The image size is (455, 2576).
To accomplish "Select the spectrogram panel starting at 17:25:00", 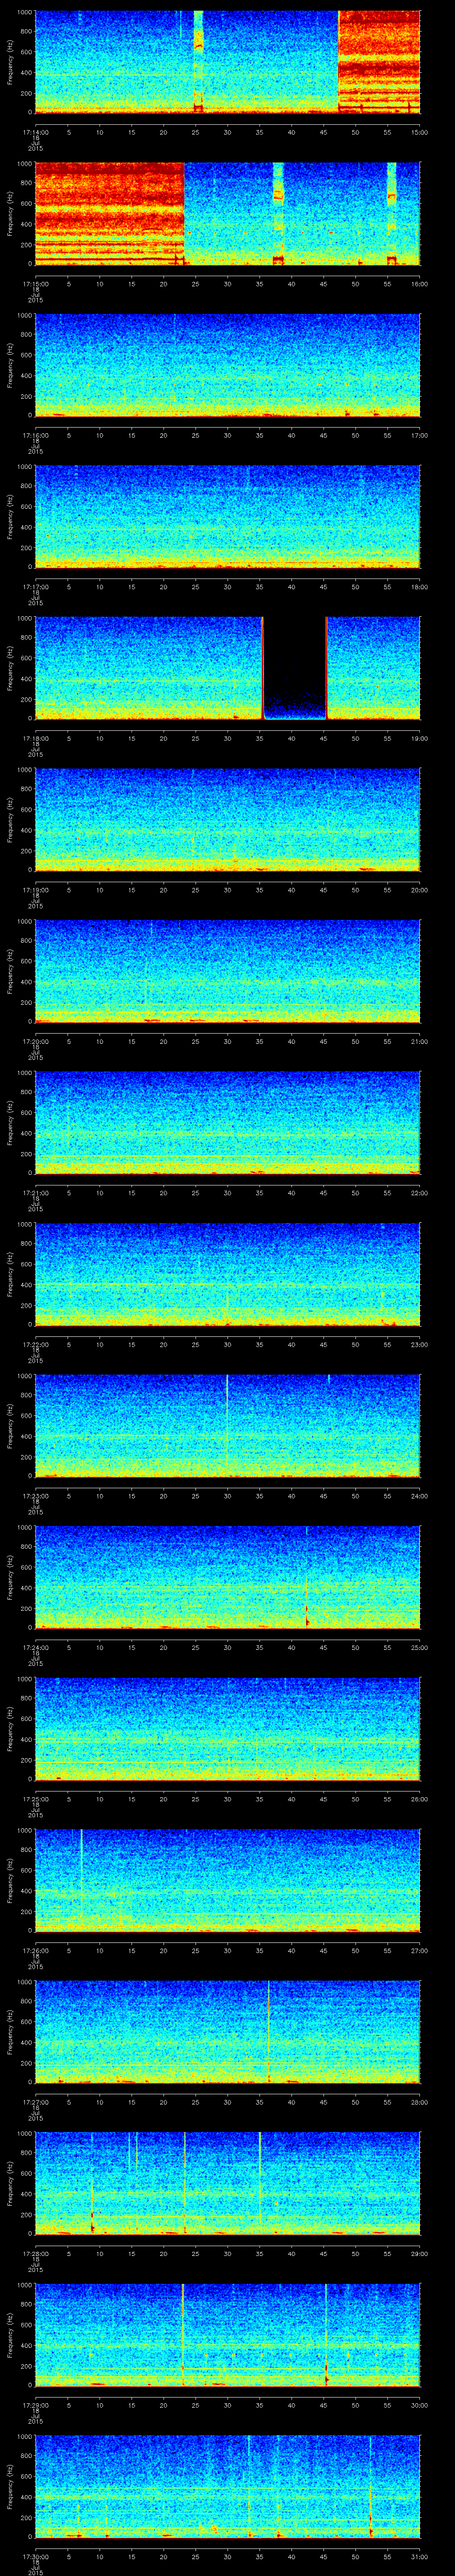I will pos(227,1728).
